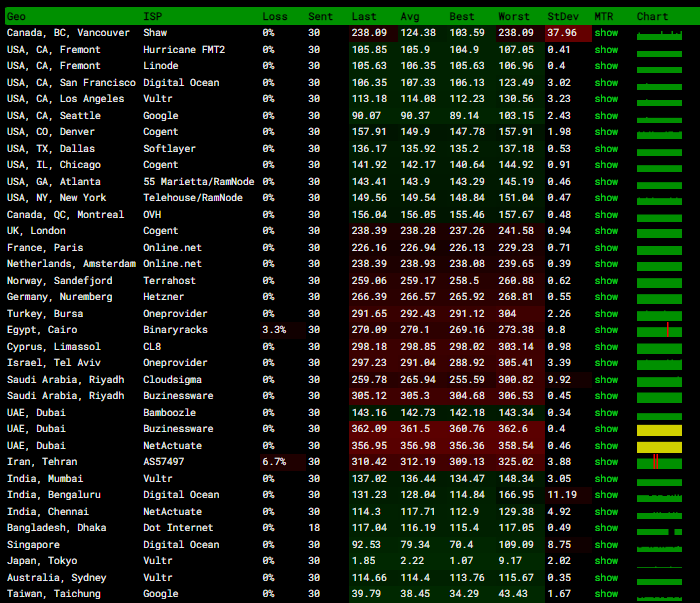Screen dimensions: 700x603
Task: Open 'show' link for Japan Tokyo row
Action: click(x=606, y=561)
